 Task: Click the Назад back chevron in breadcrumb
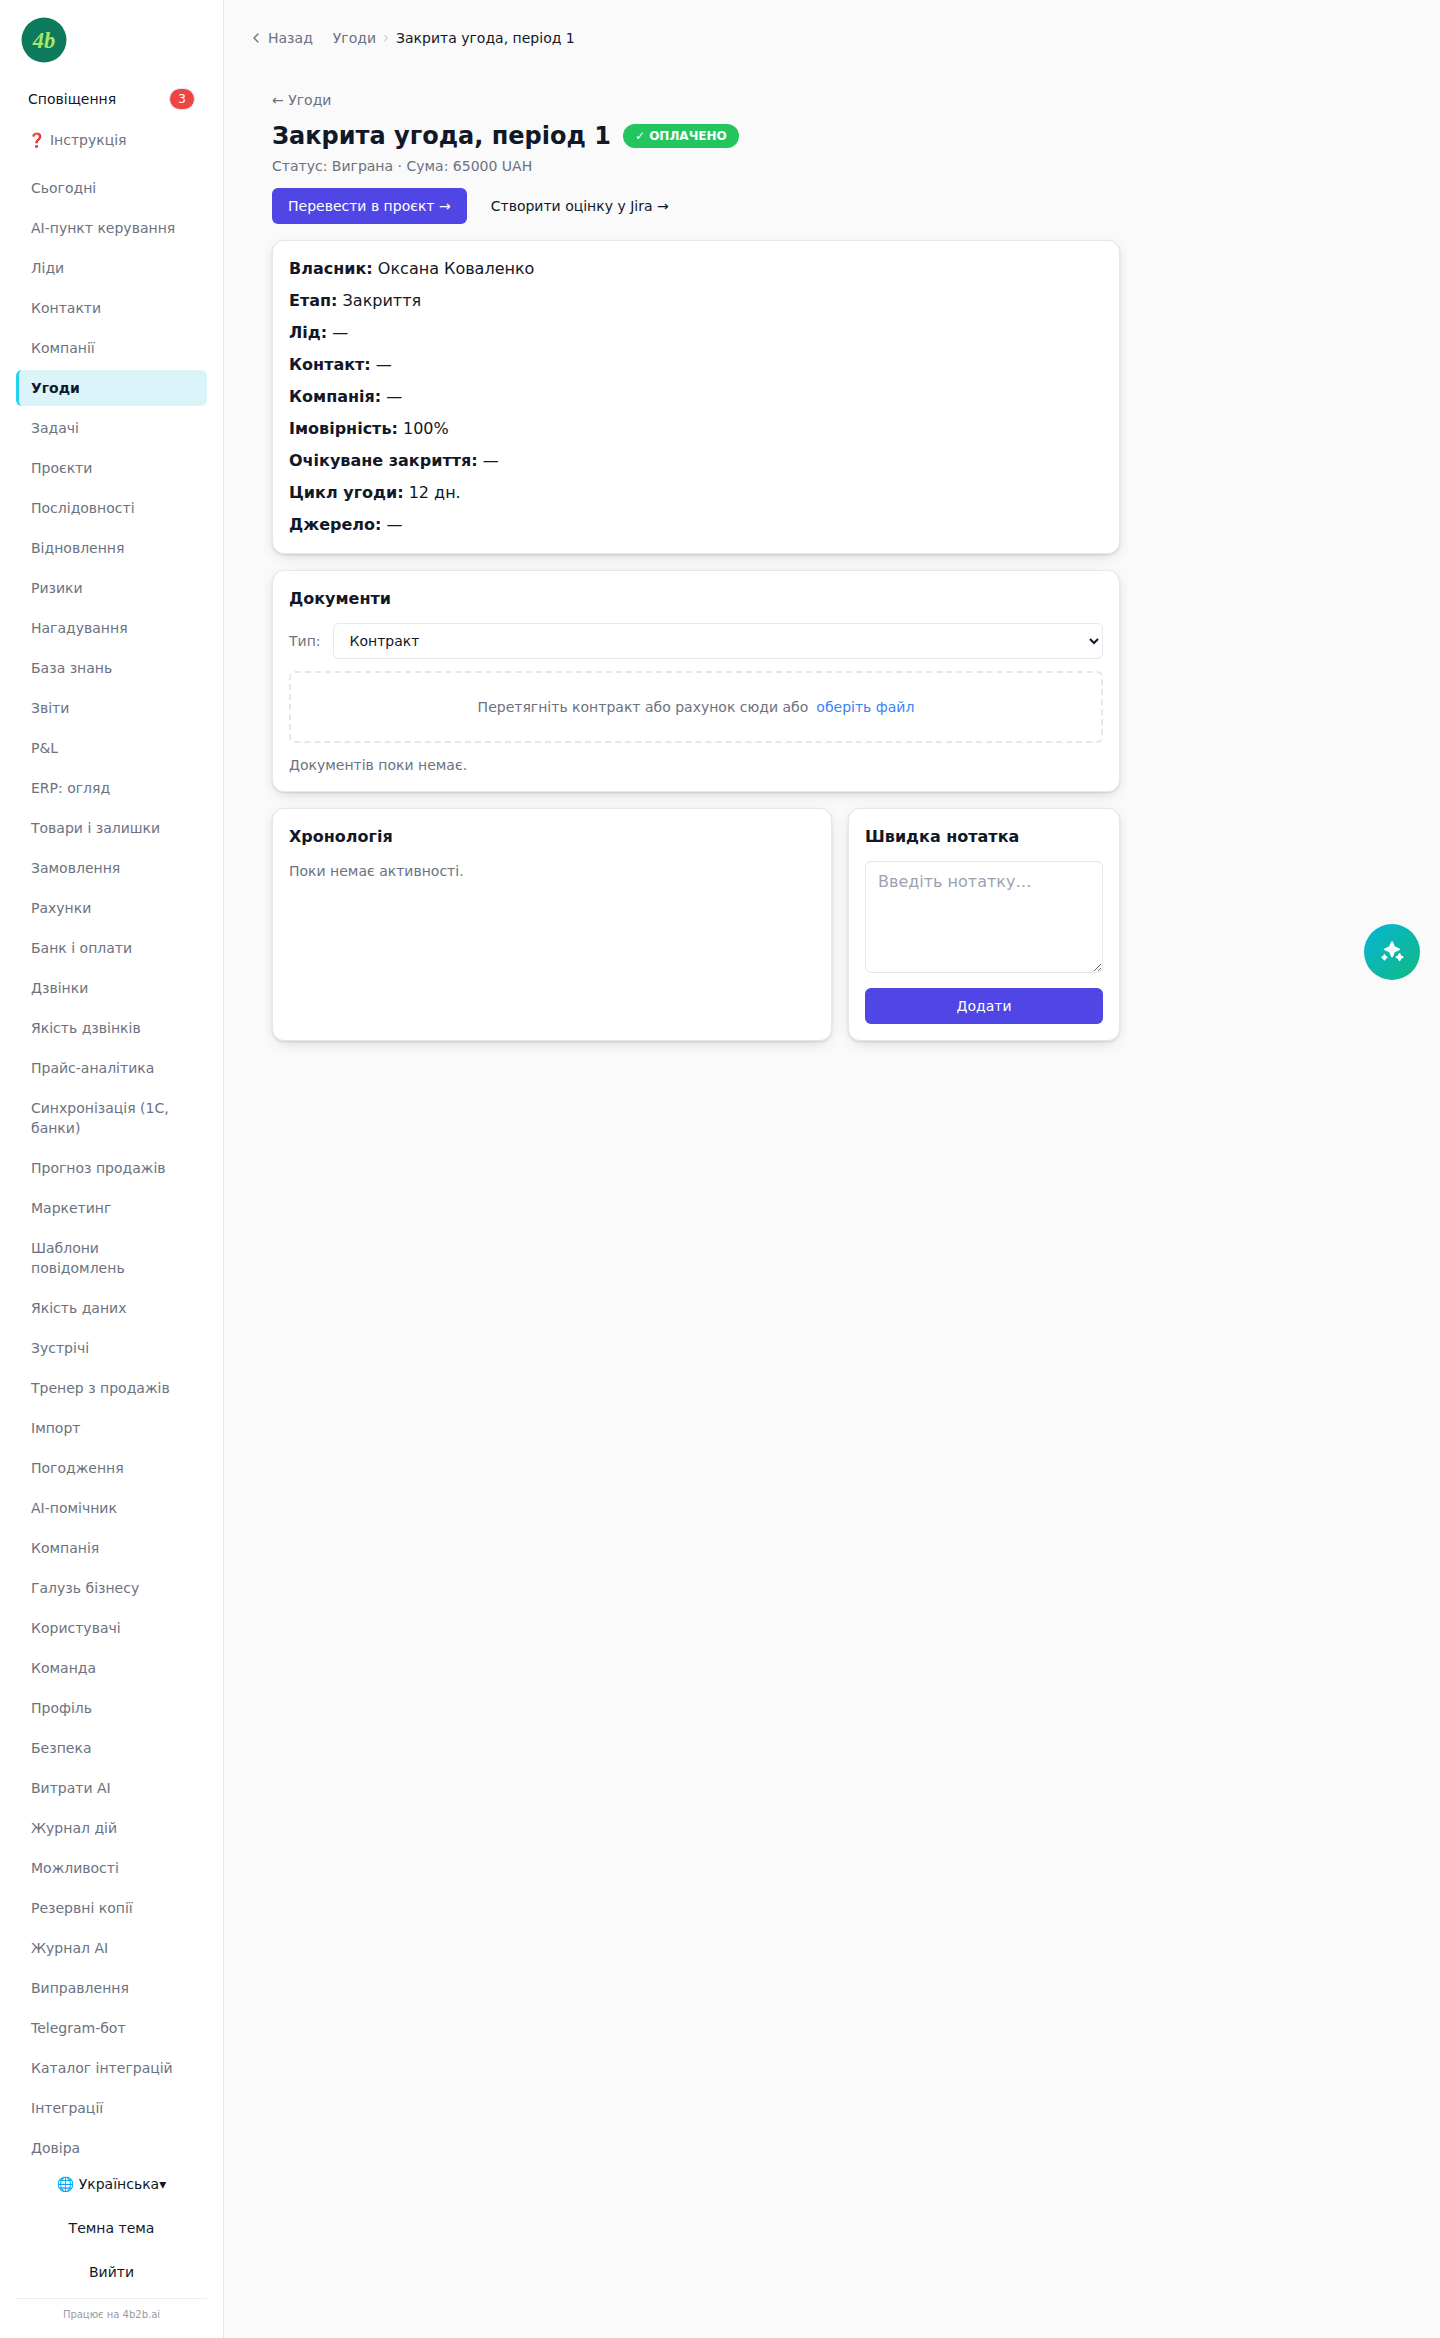pos(256,38)
